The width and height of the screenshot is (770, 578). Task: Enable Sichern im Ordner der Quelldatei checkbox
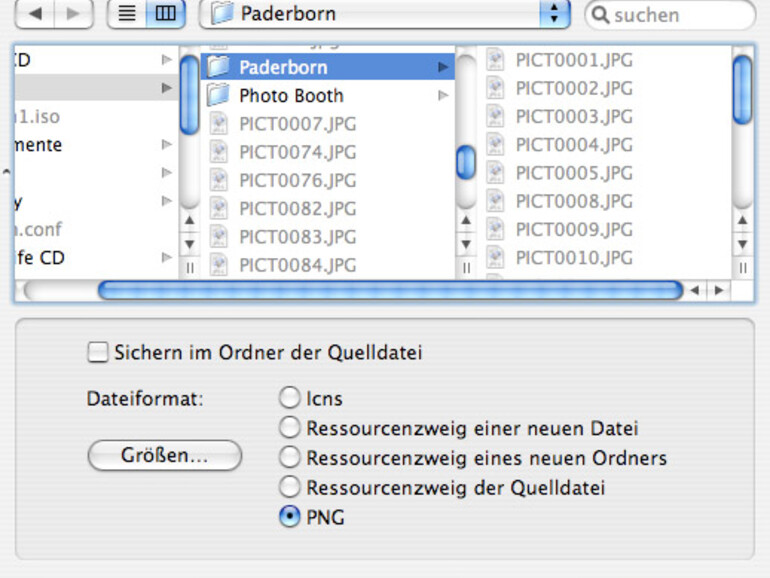98,352
